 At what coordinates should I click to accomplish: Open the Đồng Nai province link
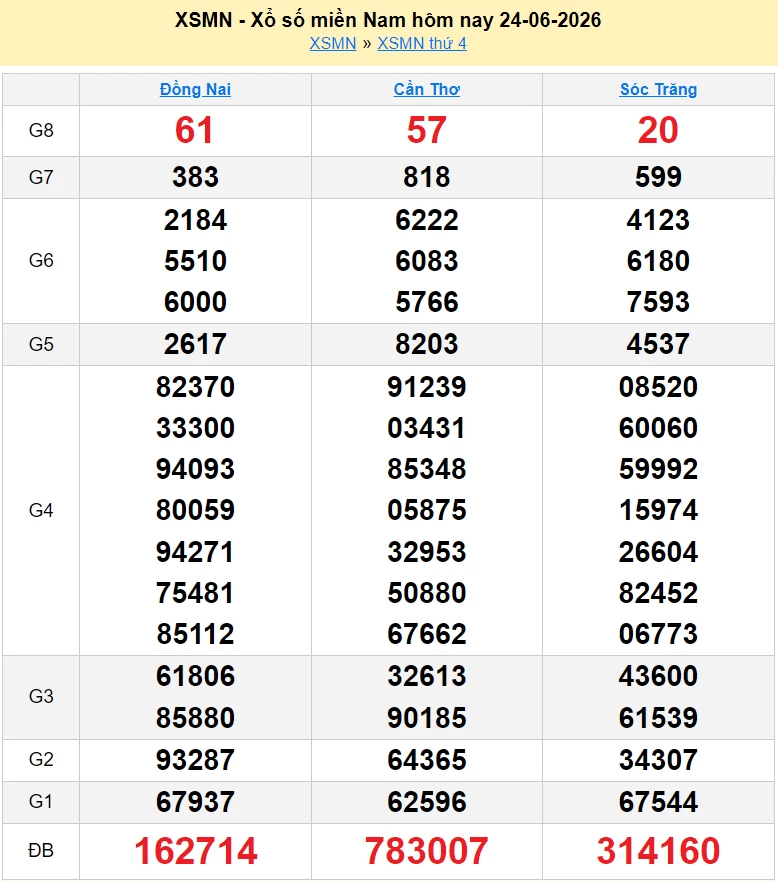coord(195,89)
